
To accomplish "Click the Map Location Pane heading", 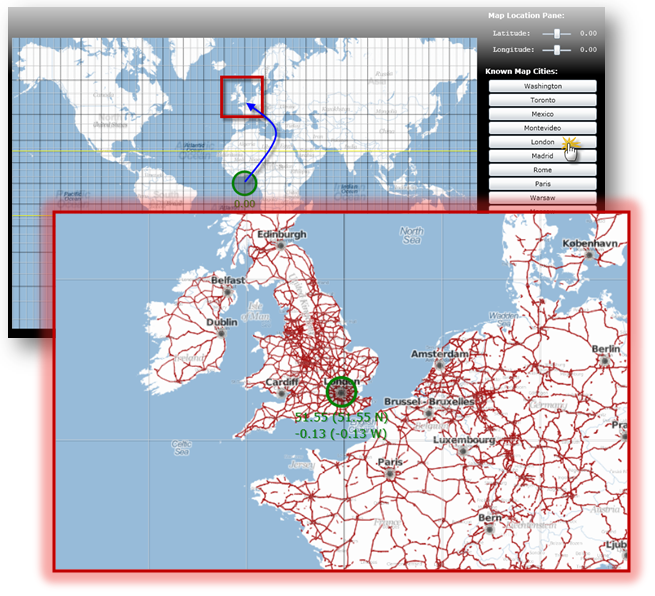I will pyautogui.click(x=526, y=15).
